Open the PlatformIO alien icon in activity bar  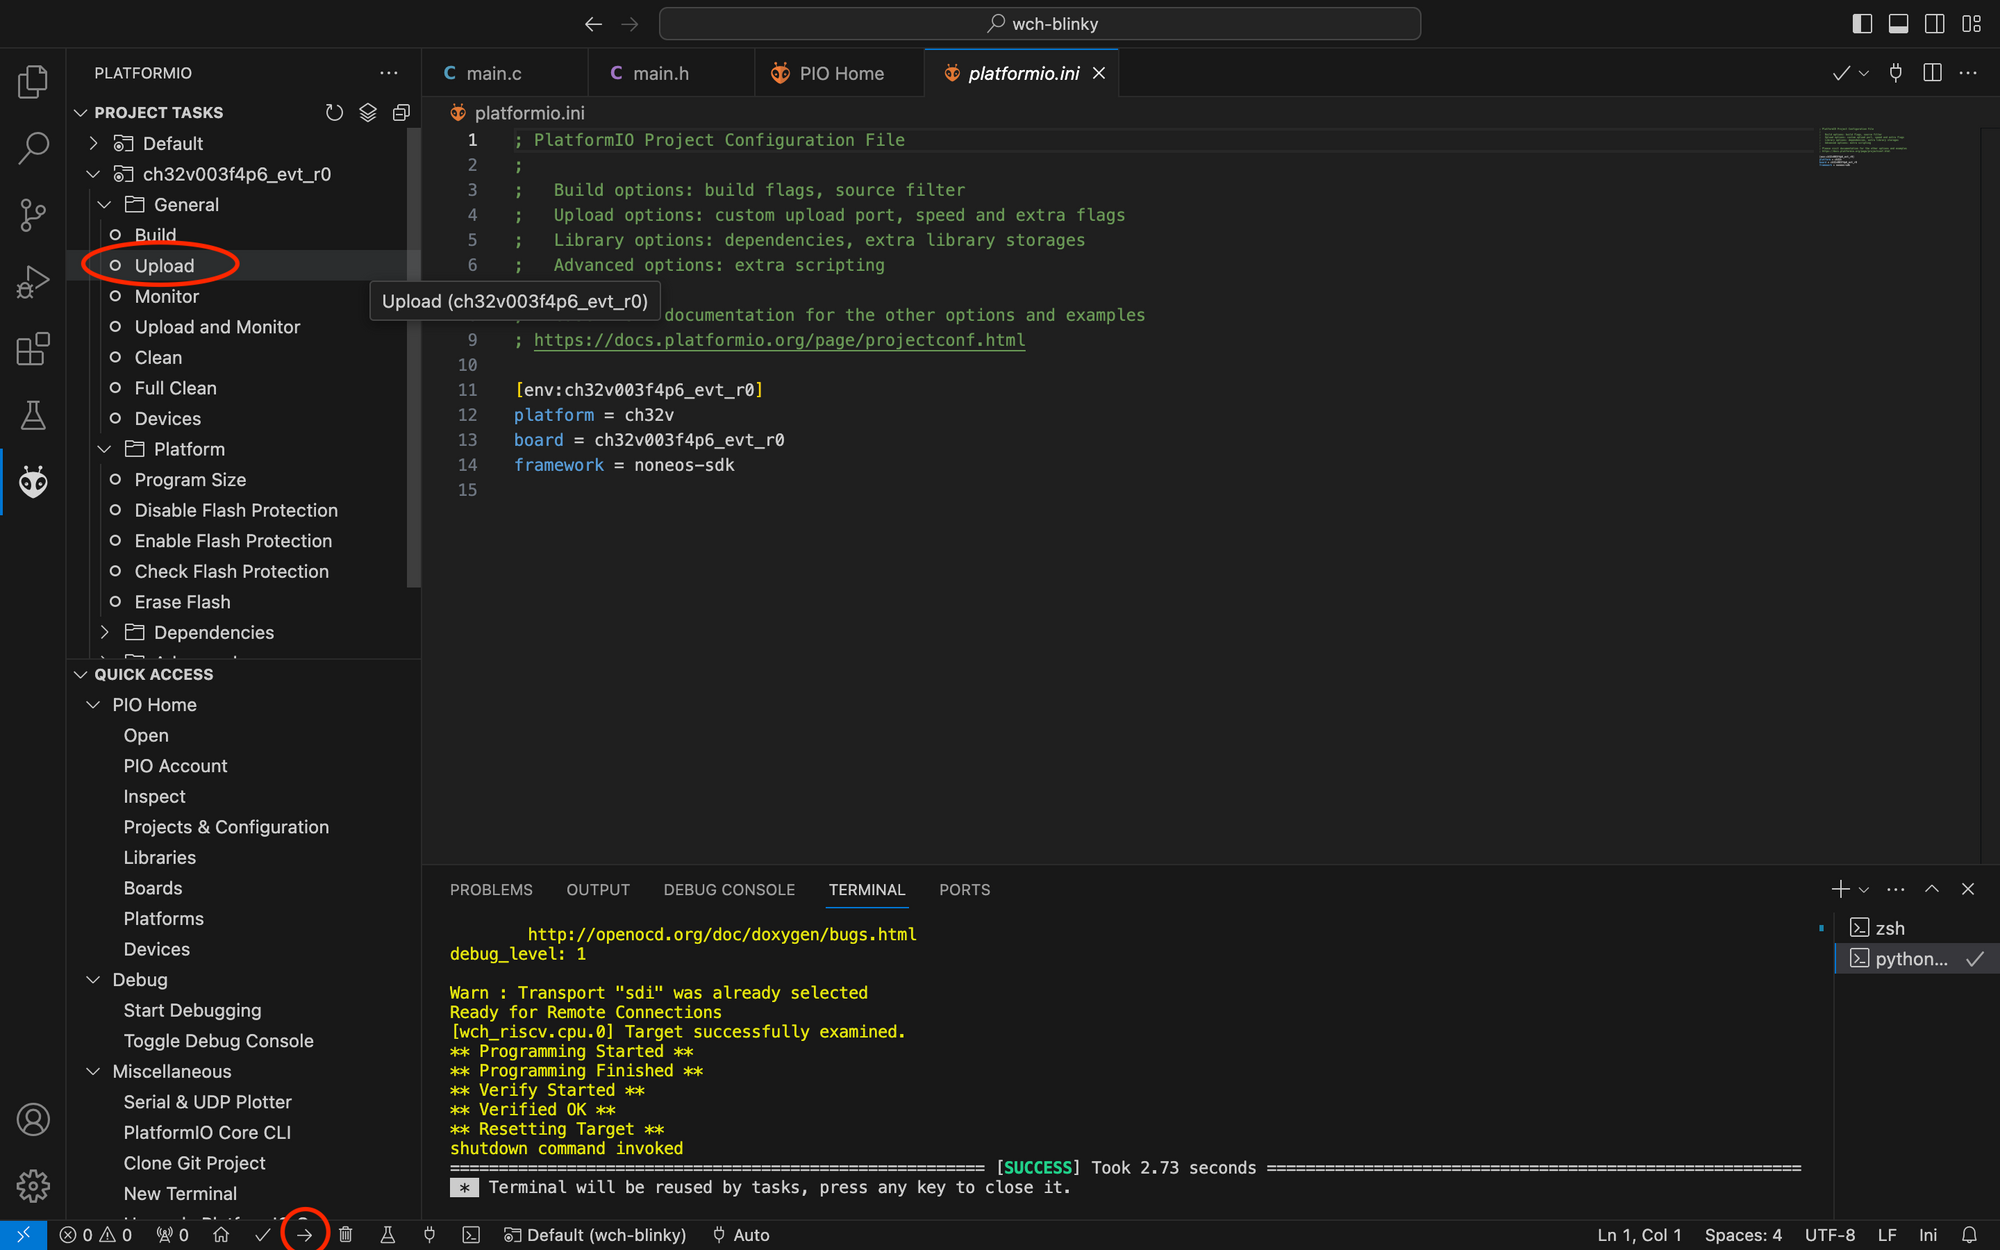click(33, 482)
